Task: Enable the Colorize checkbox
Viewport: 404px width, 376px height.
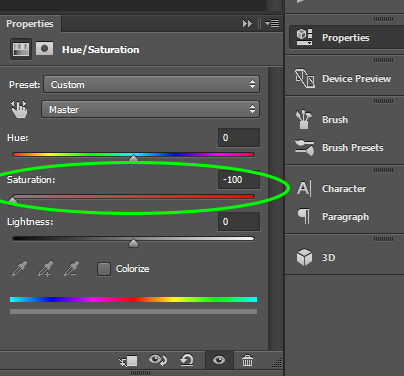Action: (104, 269)
